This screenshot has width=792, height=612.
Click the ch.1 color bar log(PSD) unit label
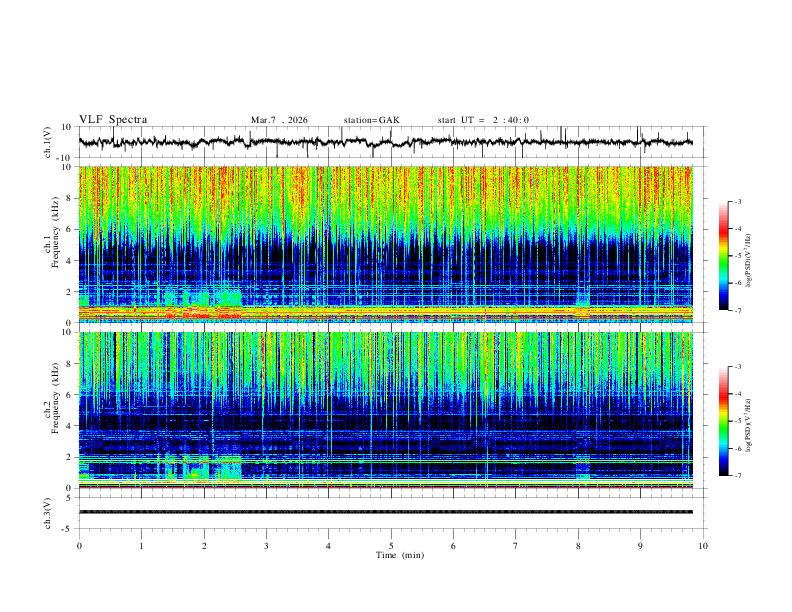(749, 260)
